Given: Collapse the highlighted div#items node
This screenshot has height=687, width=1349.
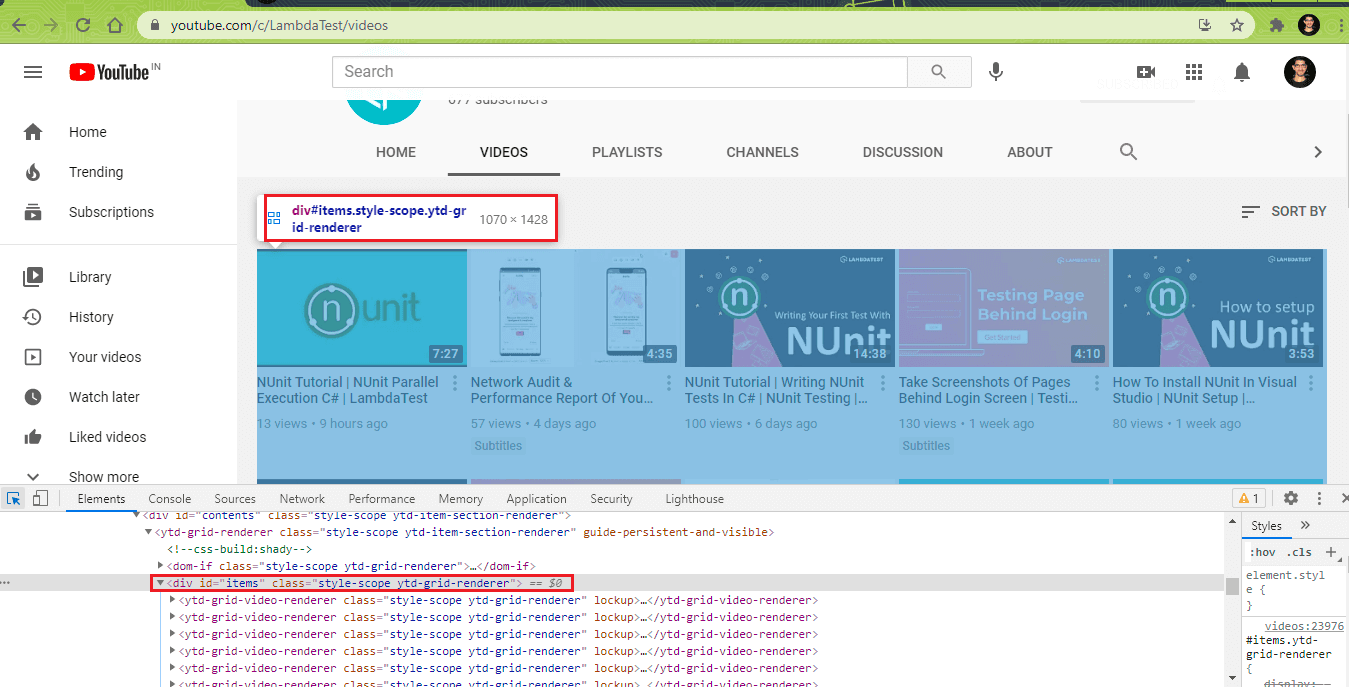Looking at the screenshot, I should pos(160,582).
